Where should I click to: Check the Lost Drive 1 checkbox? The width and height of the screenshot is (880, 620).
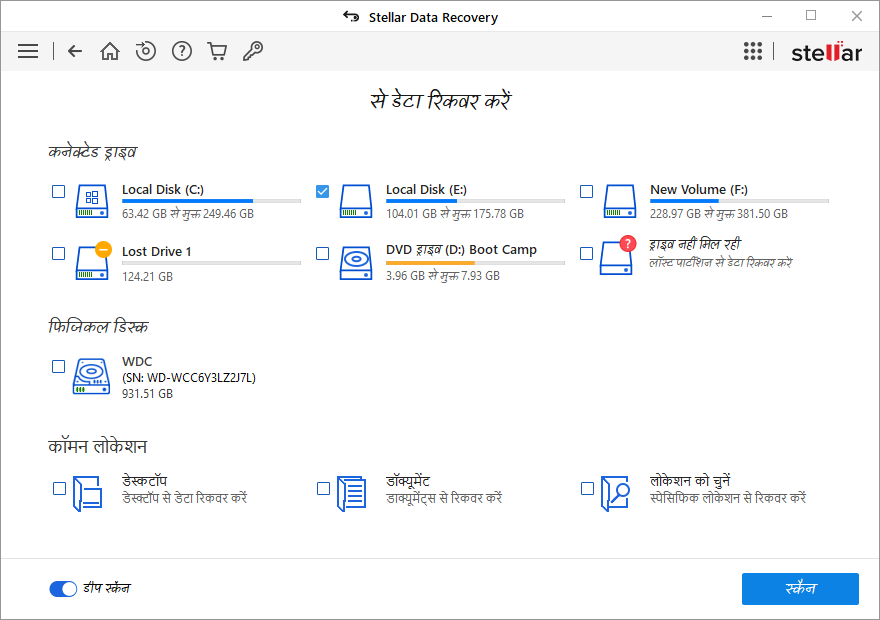pyautogui.click(x=58, y=254)
